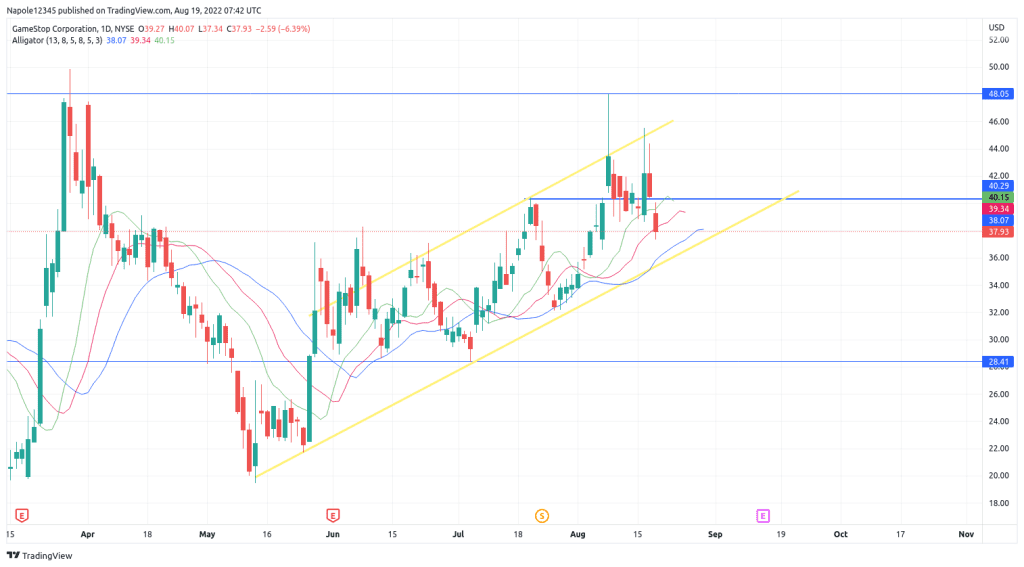Select the 28.41 price label
1024x567 pixels.
998,362
